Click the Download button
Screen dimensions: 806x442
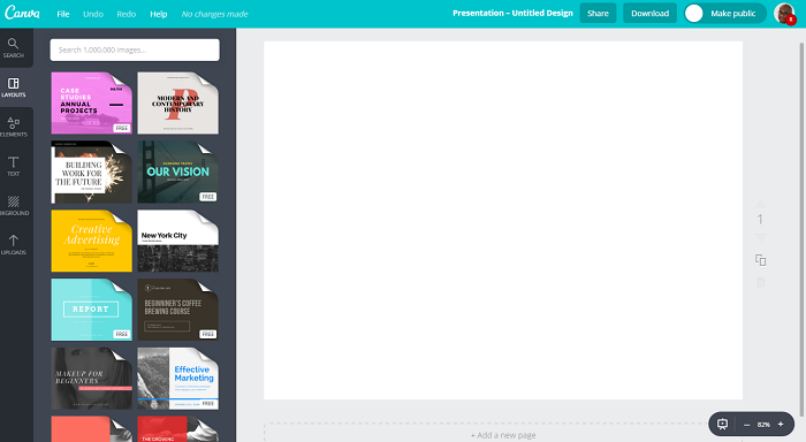650,13
